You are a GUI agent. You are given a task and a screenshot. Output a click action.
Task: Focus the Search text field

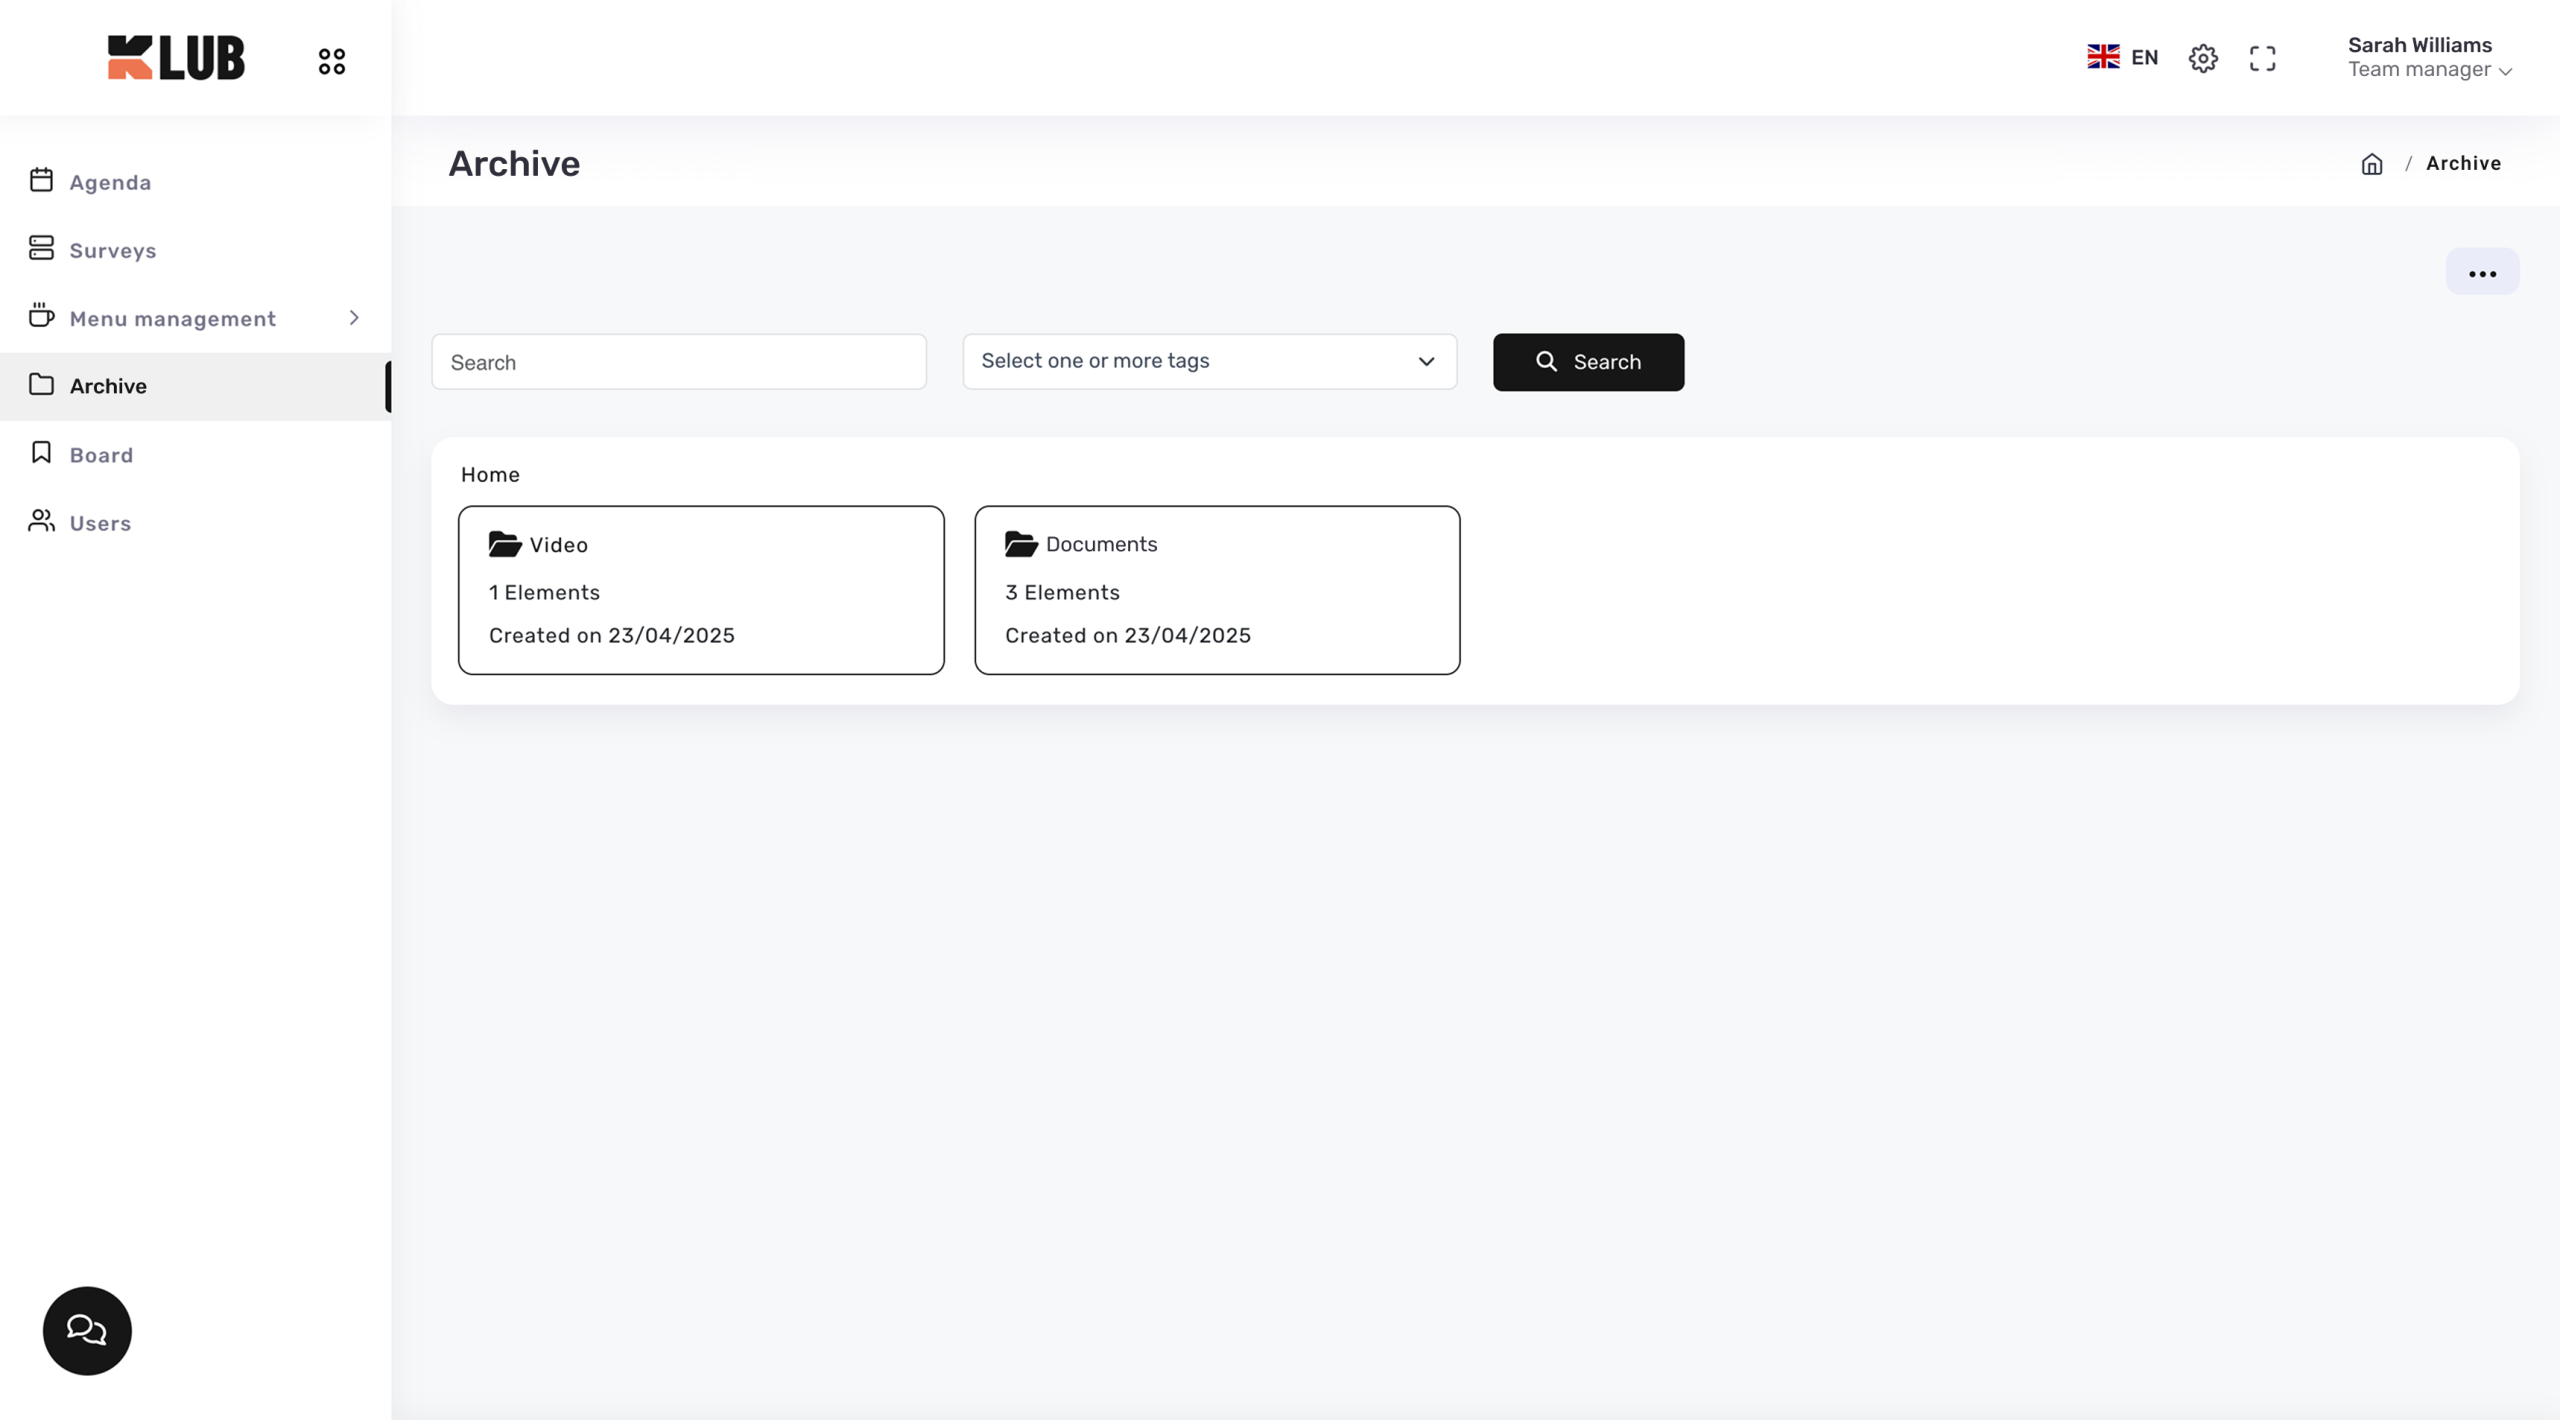pyautogui.click(x=678, y=362)
